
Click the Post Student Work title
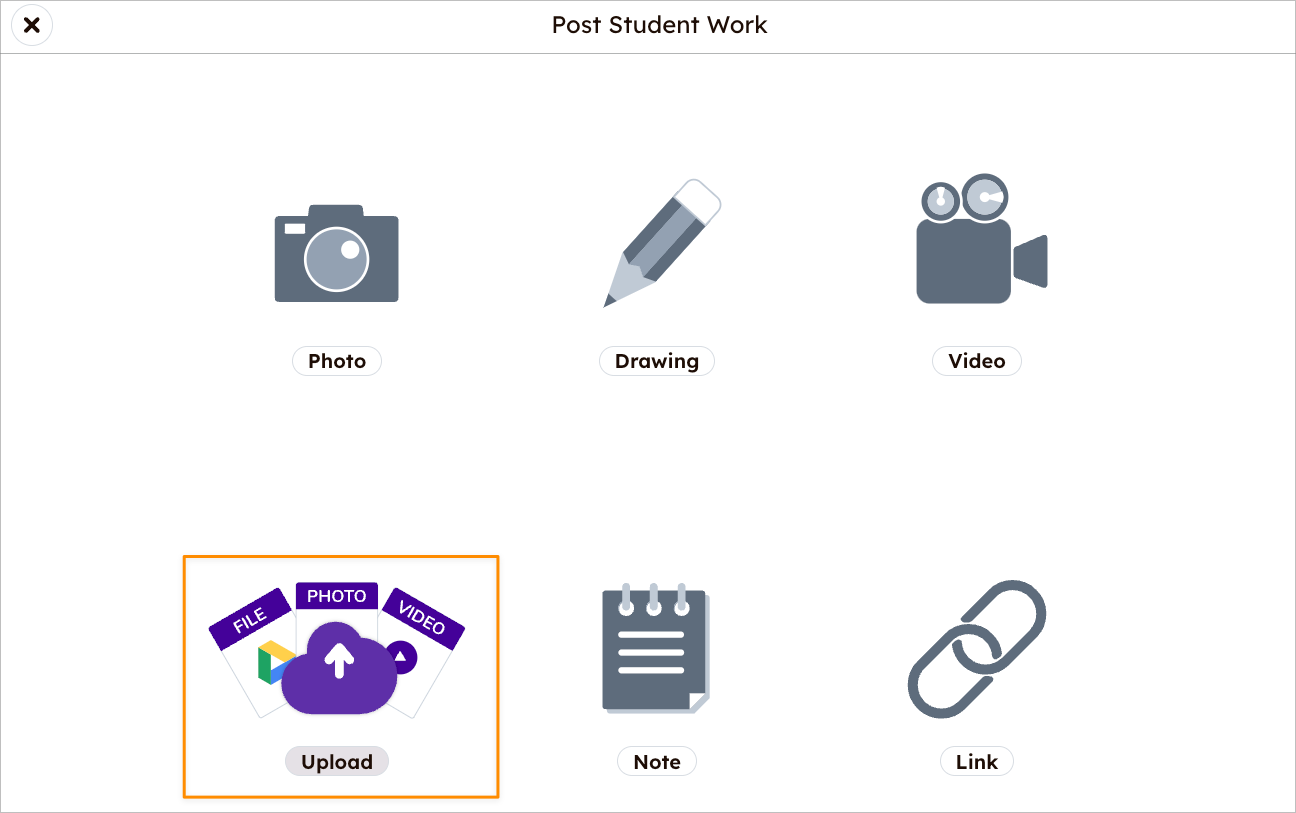pos(659,25)
